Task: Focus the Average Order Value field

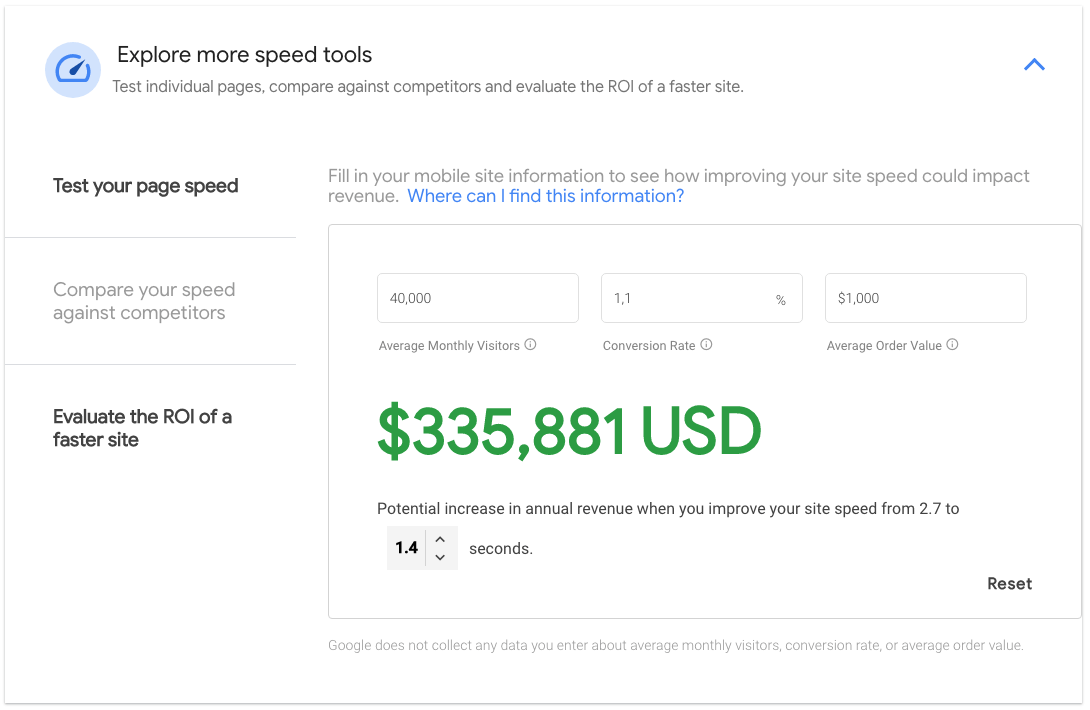Action: 925,298
